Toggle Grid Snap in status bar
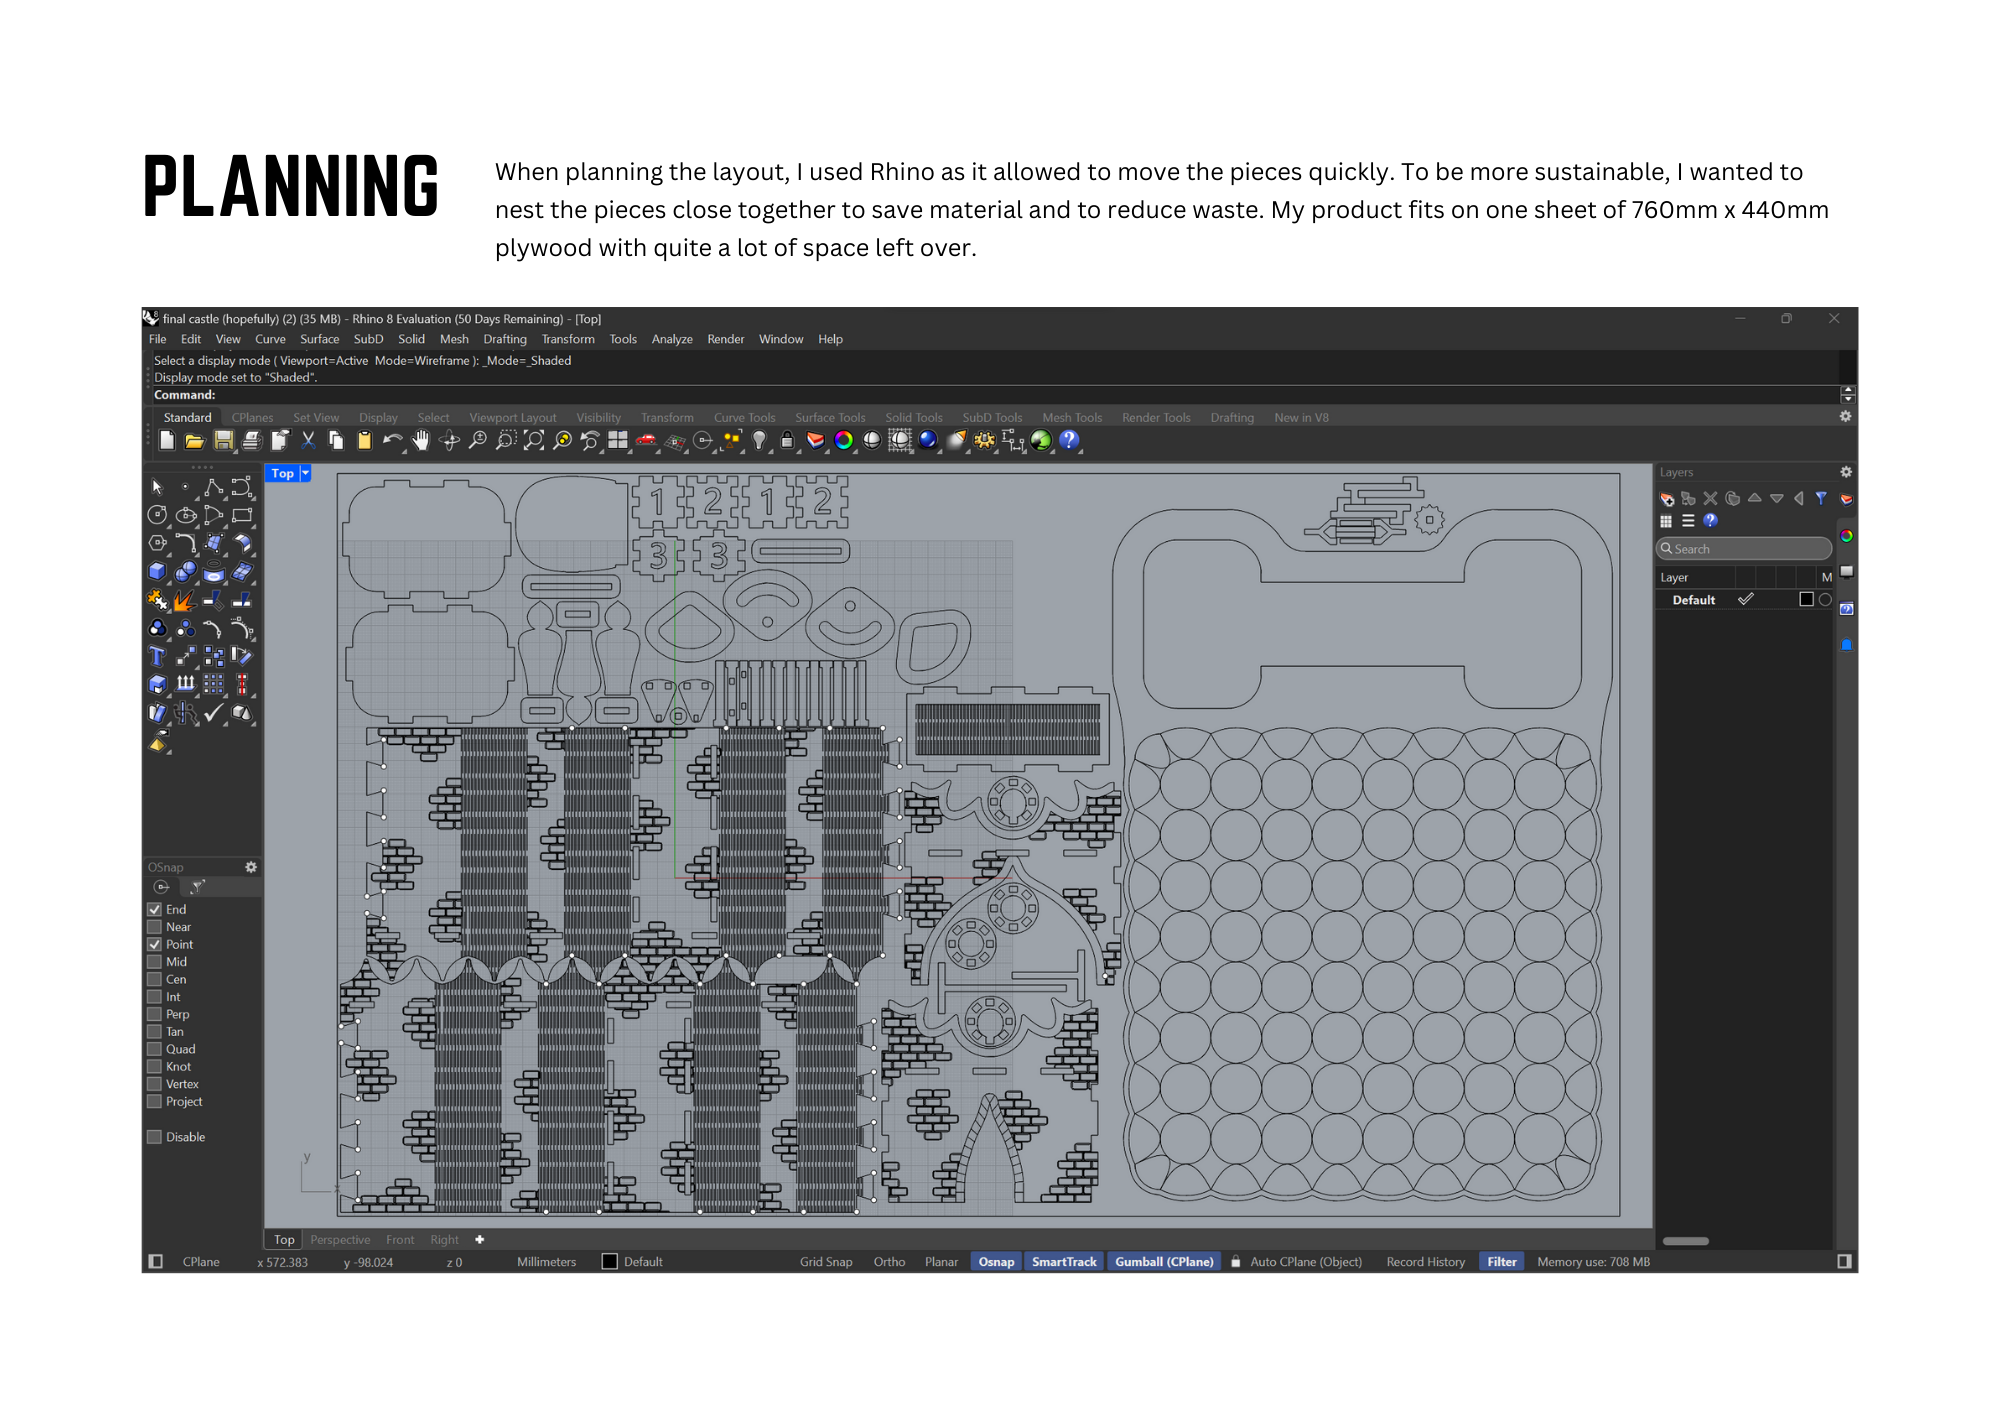This screenshot has height=1414, width=2000. (x=826, y=1262)
